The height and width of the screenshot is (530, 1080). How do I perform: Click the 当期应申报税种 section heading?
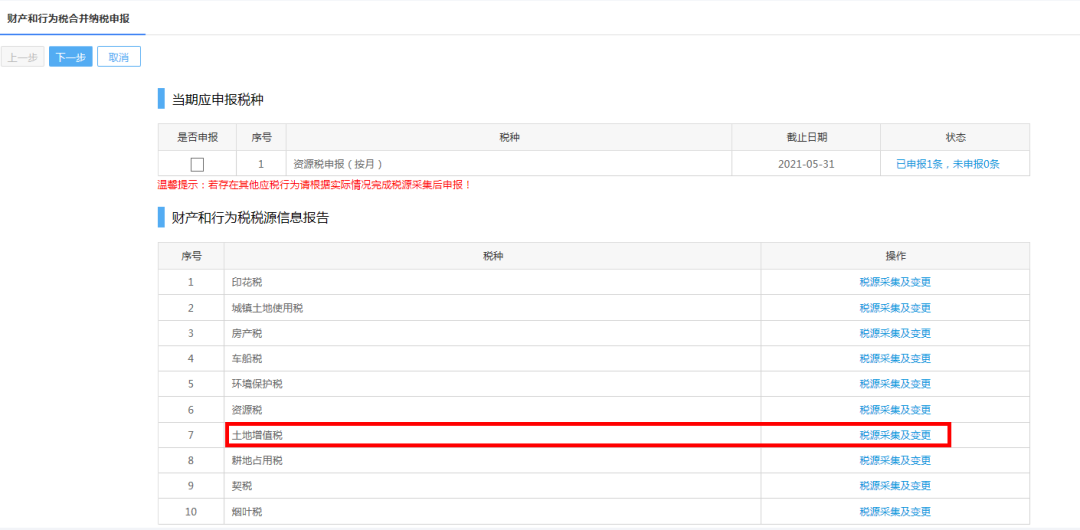tap(218, 99)
